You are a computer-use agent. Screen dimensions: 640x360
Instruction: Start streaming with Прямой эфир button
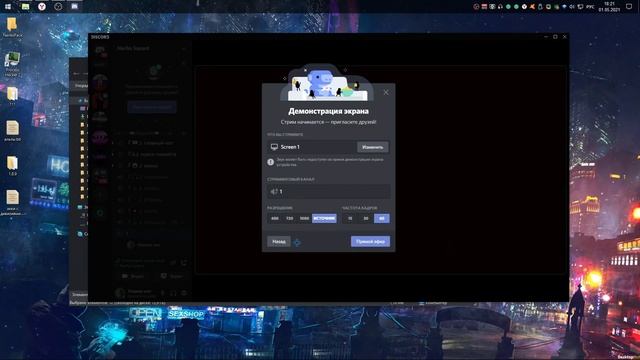[370, 242]
